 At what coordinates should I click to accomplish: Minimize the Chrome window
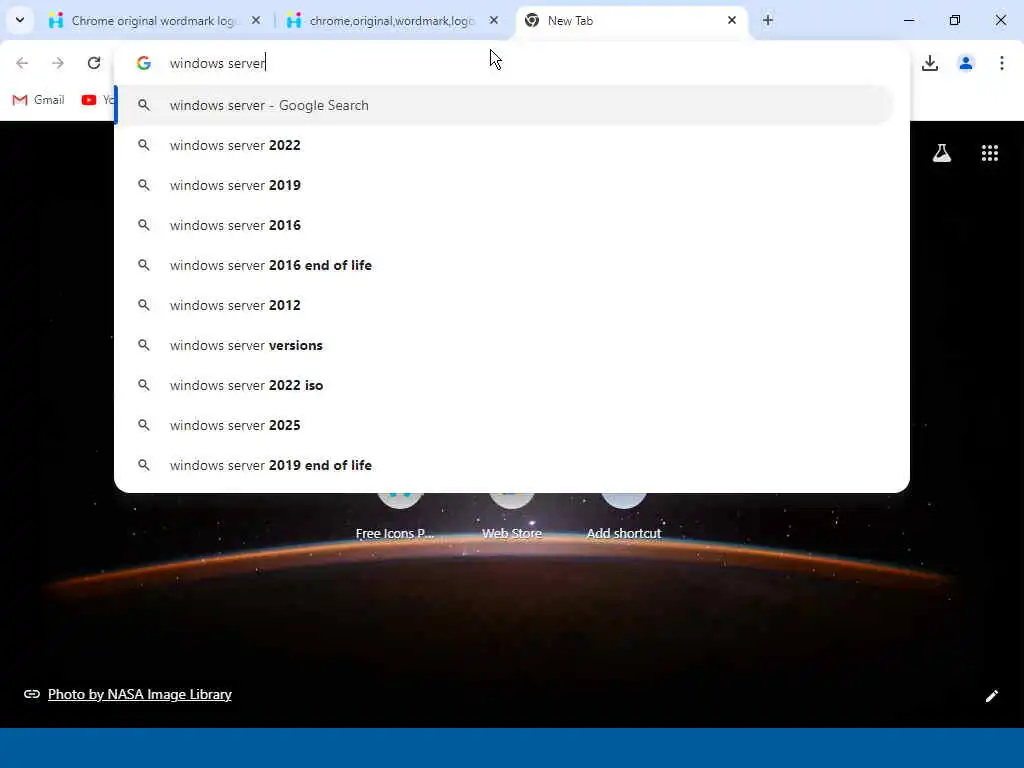(x=908, y=21)
